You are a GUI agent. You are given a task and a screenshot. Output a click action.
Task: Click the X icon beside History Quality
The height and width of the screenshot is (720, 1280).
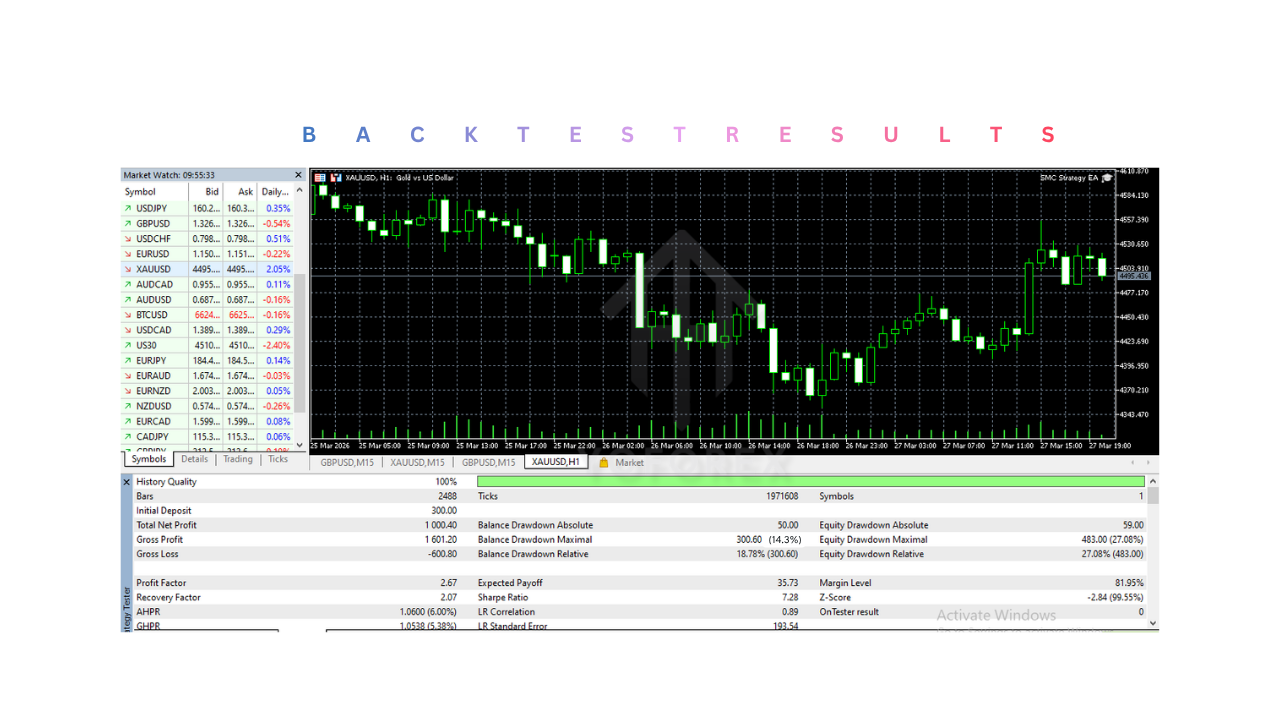[126, 481]
